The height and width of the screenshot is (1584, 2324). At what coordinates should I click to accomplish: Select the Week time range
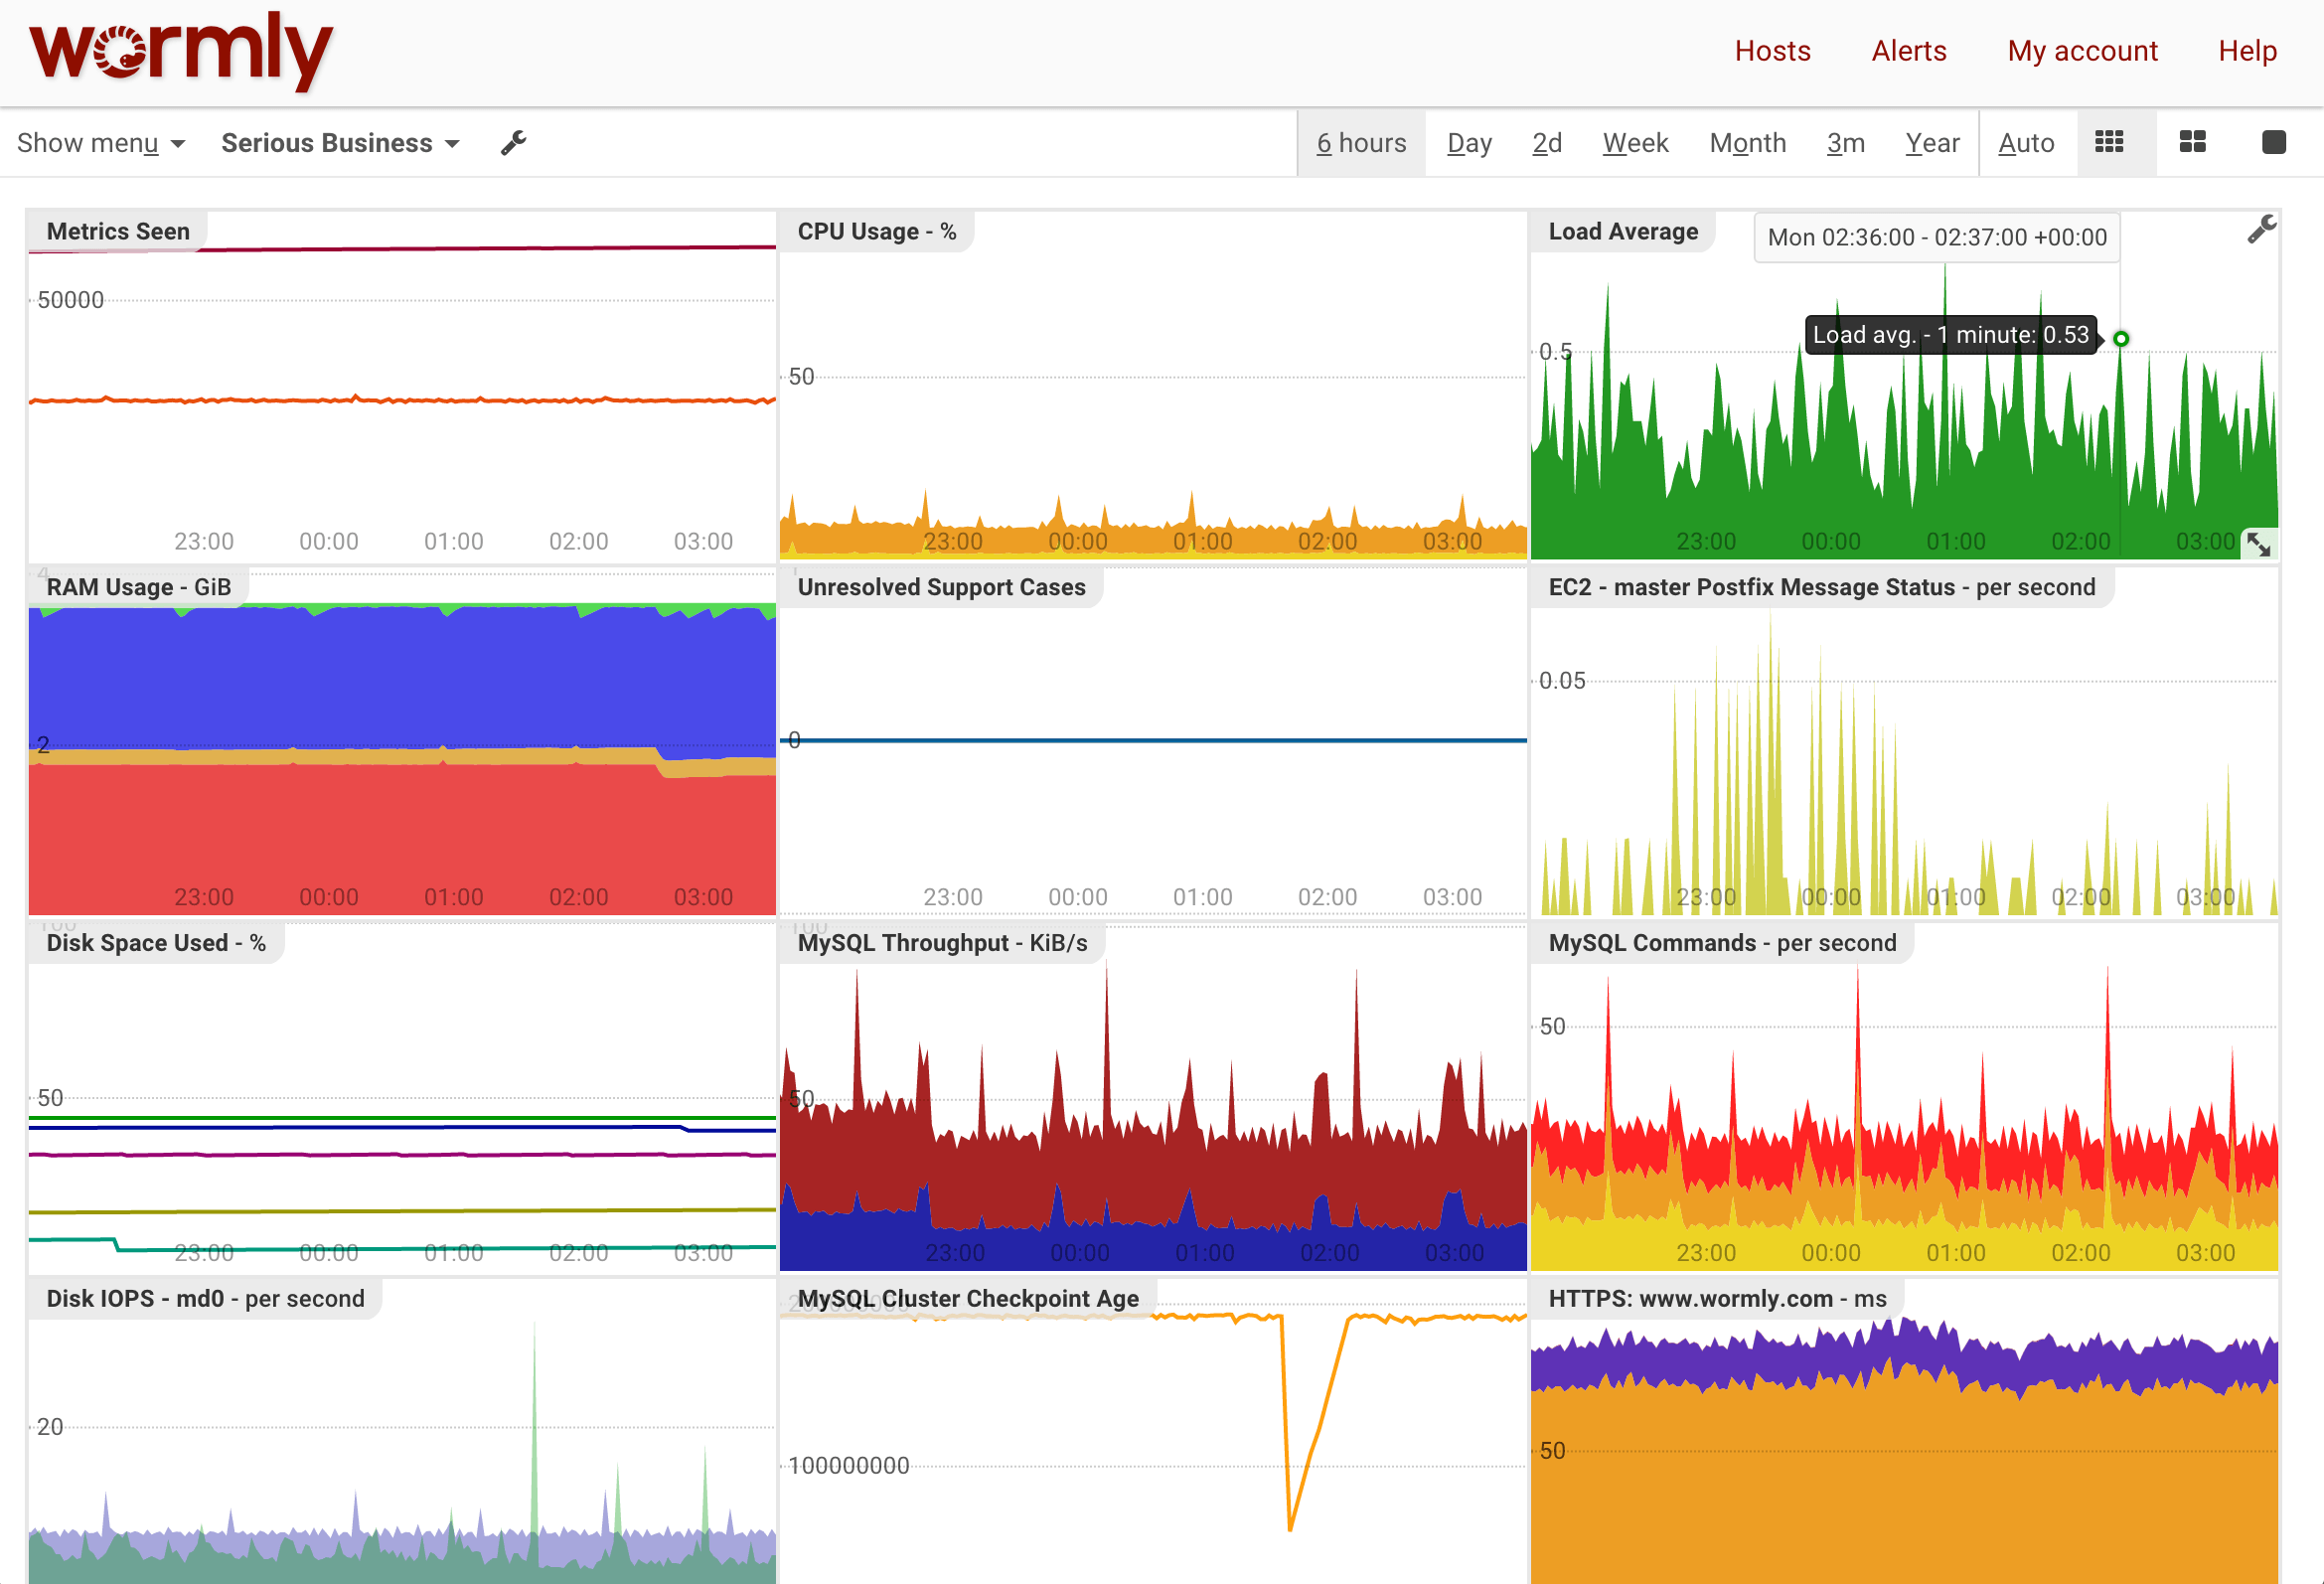pos(1635,143)
